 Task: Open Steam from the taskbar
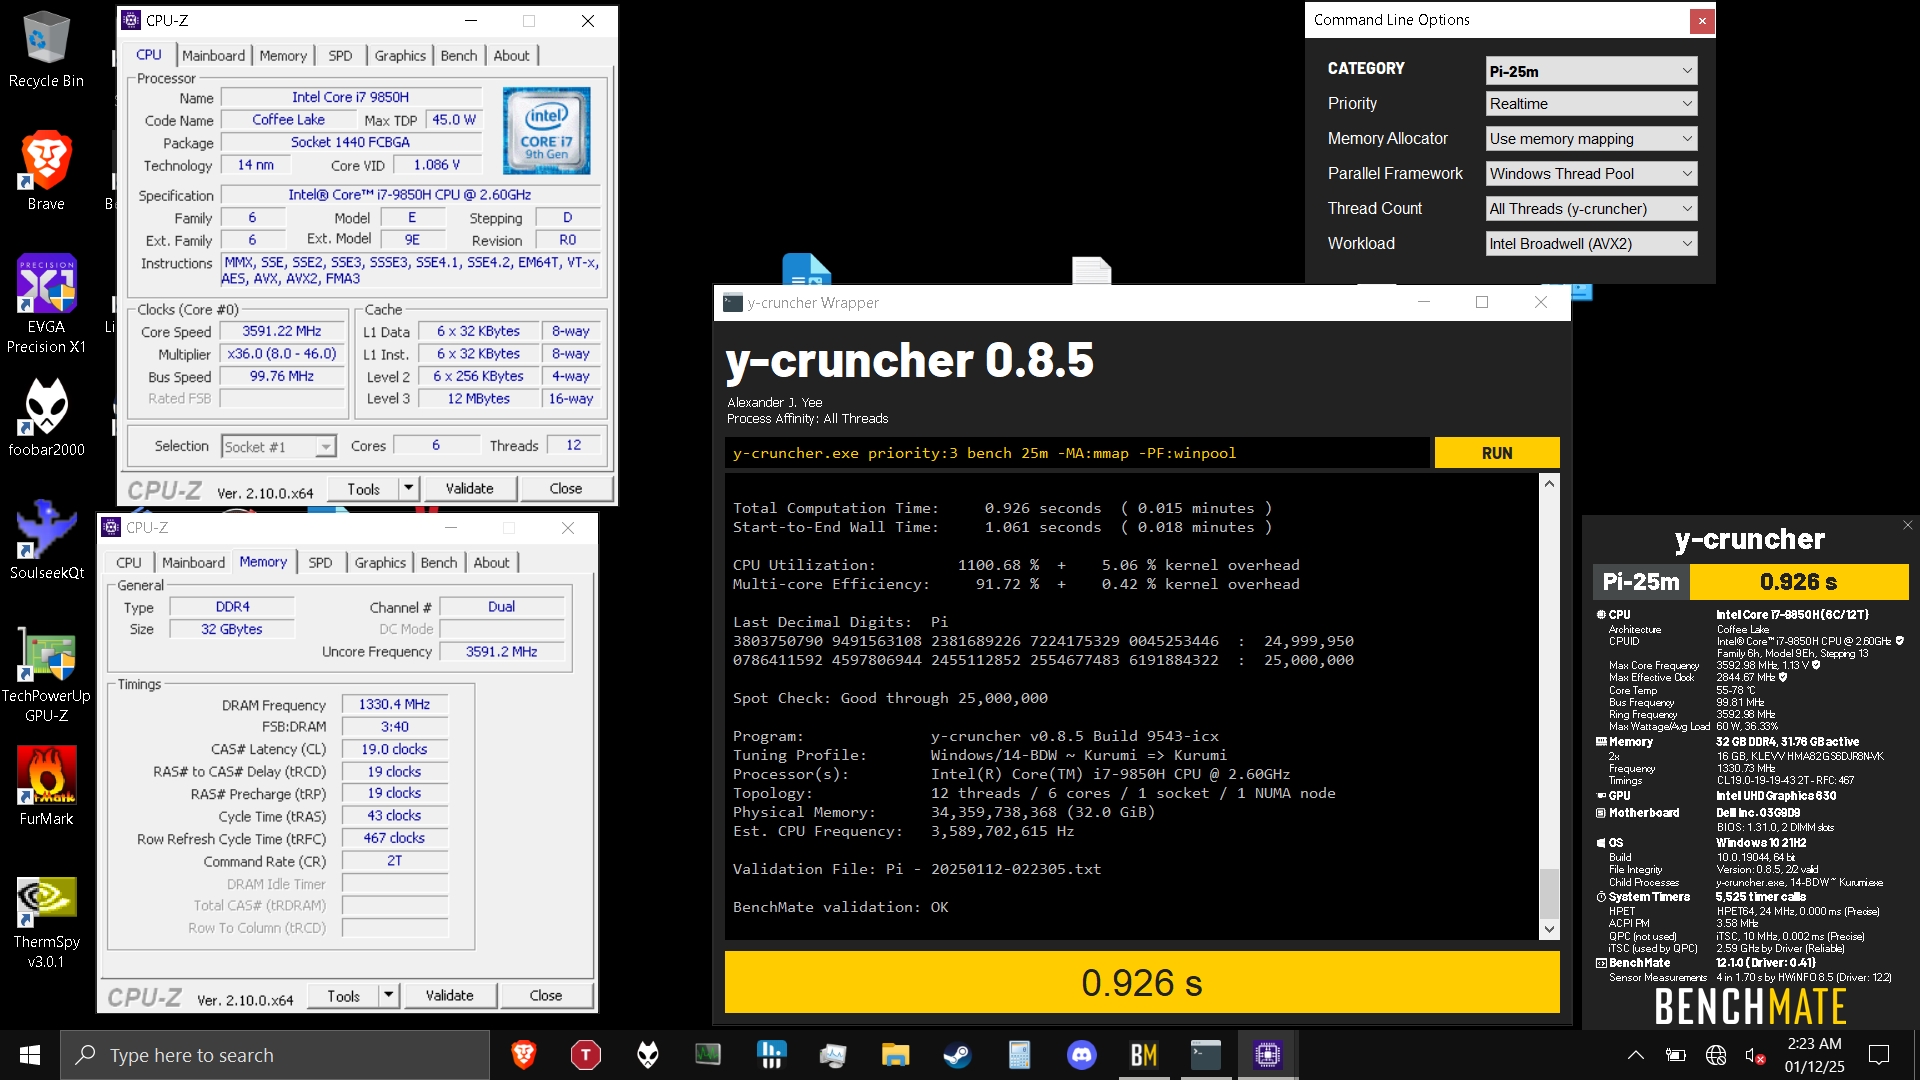pyautogui.click(x=957, y=1055)
